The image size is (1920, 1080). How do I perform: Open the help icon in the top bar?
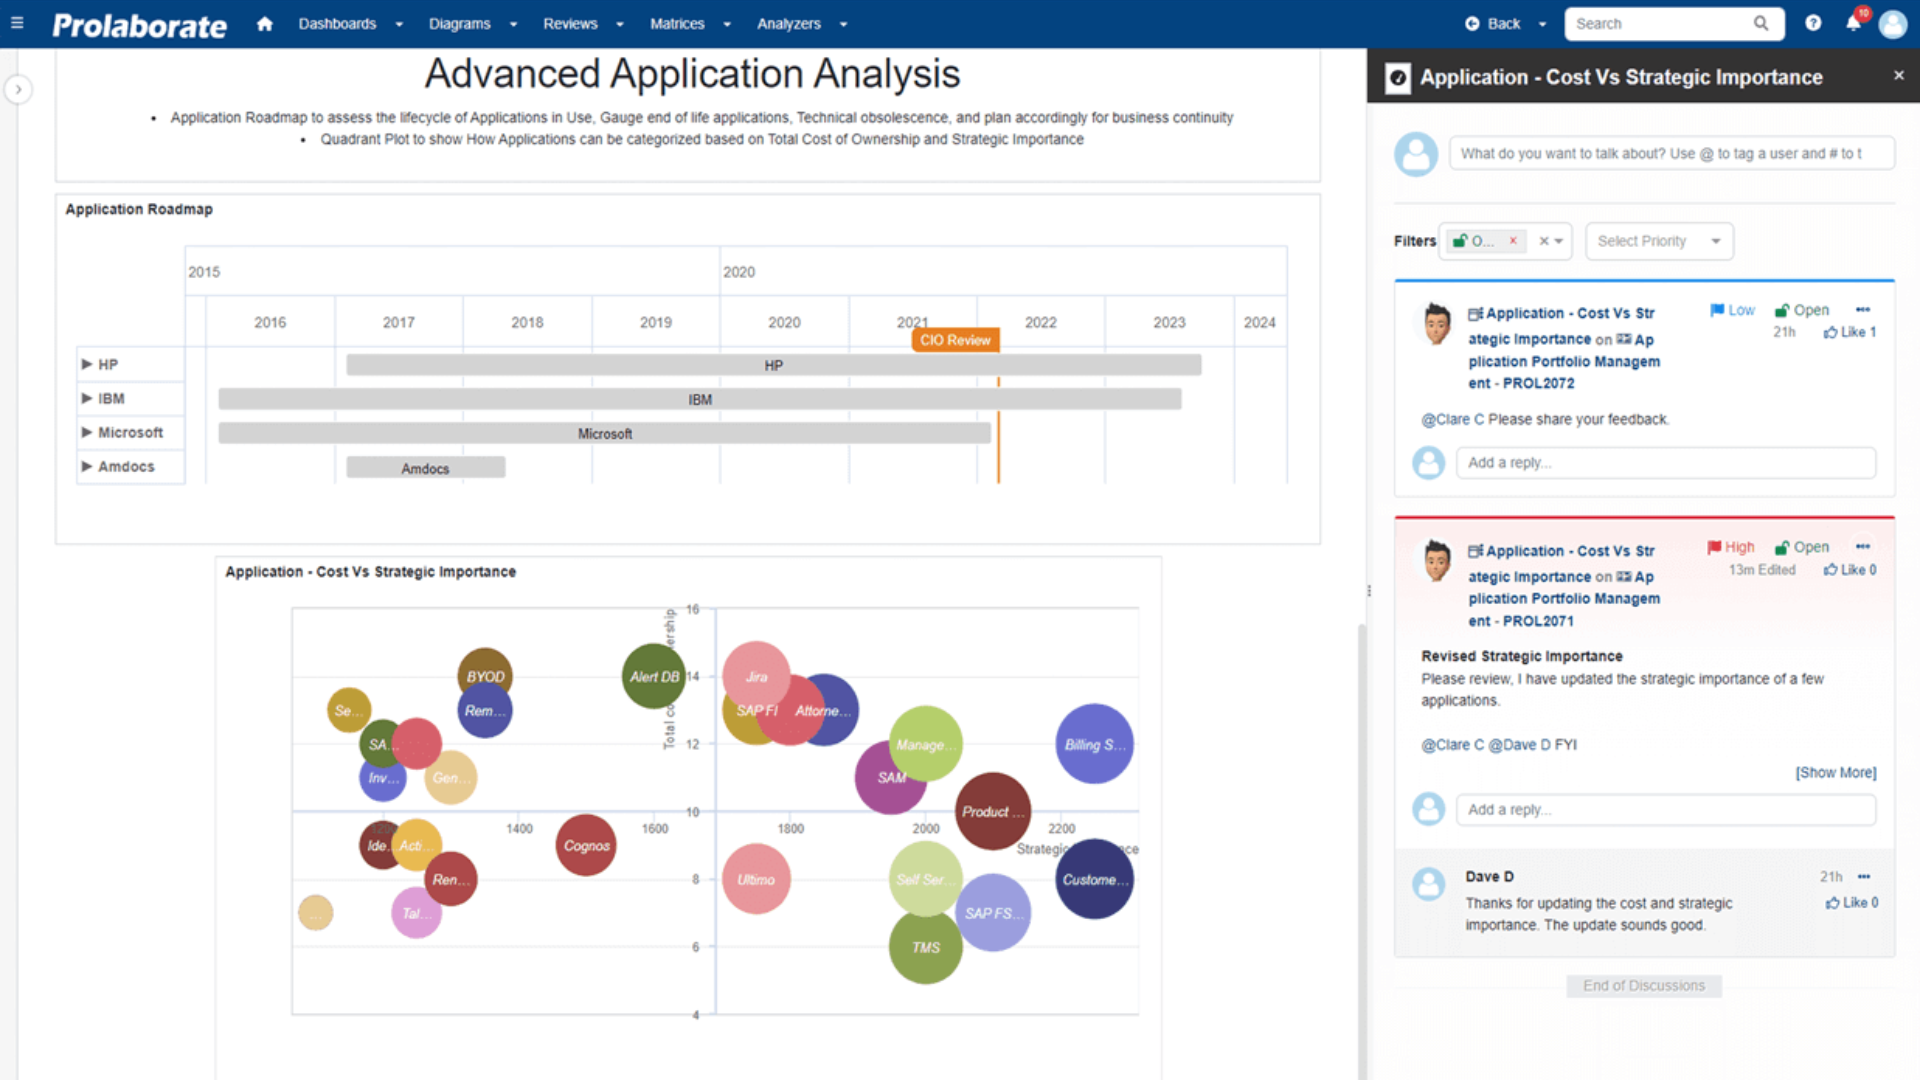(x=1813, y=23)
